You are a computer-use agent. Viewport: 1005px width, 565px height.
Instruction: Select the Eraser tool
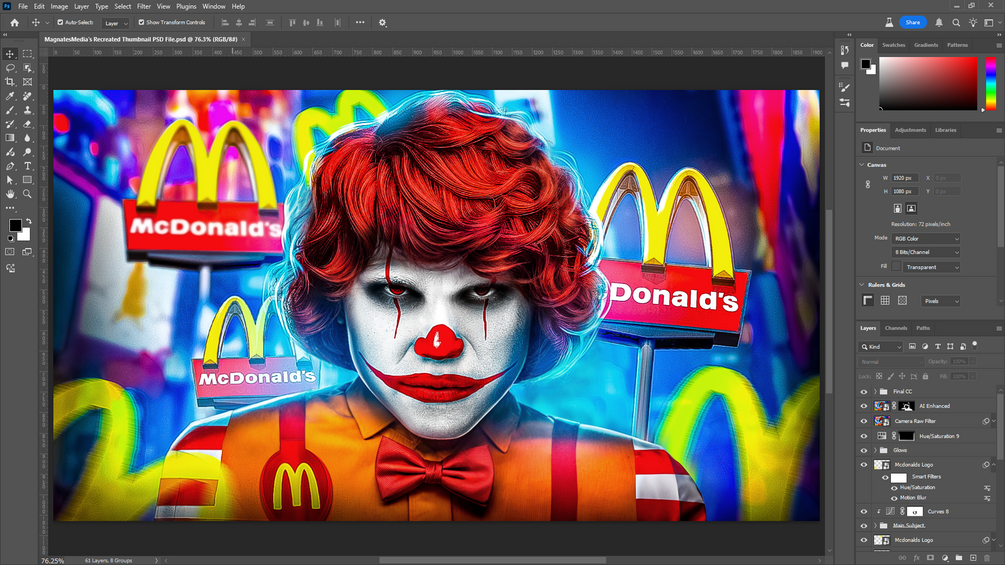coord(28,124)
